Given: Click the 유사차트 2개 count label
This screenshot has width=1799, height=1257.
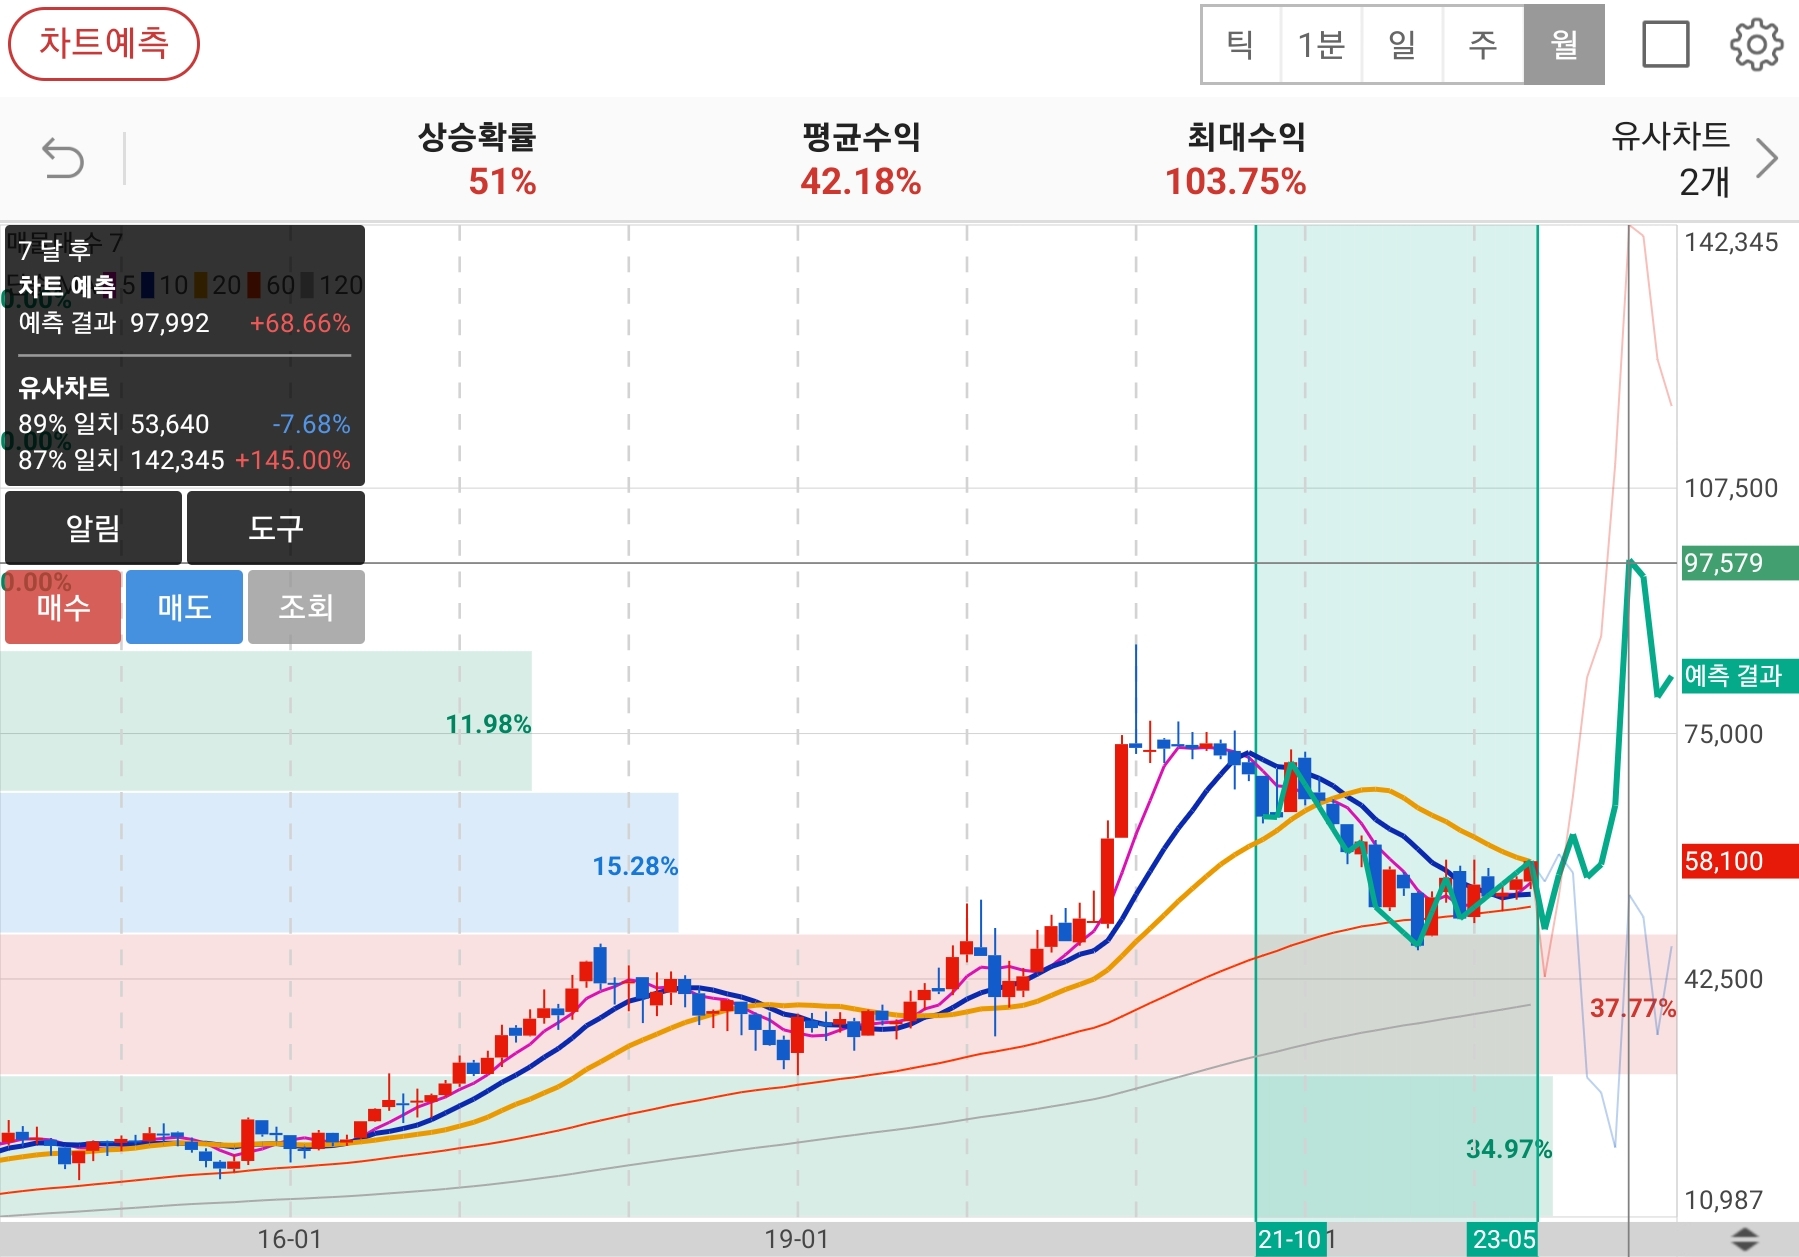Looking at the screenshot, I should [1670, 159].
